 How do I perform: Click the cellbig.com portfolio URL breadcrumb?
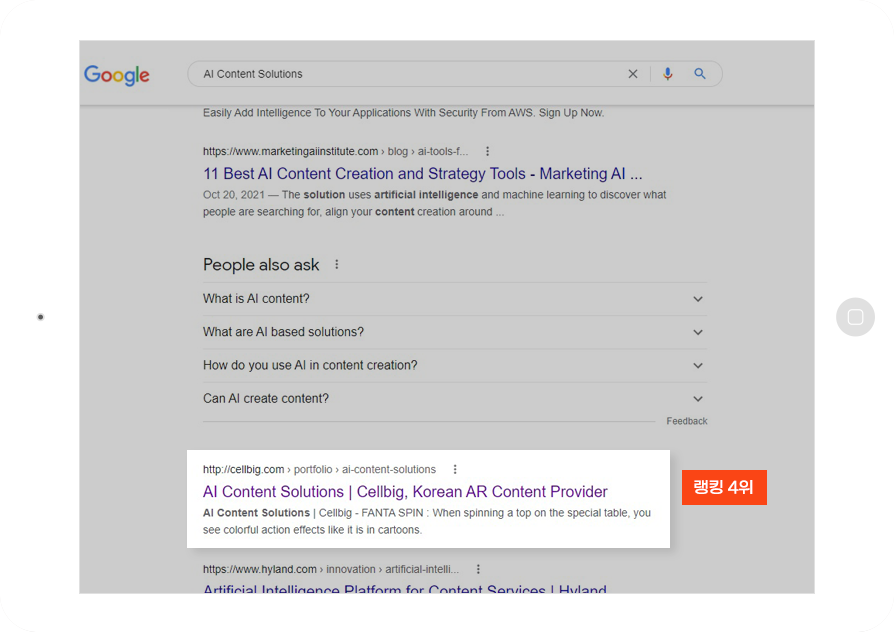[x=319, y=469]
